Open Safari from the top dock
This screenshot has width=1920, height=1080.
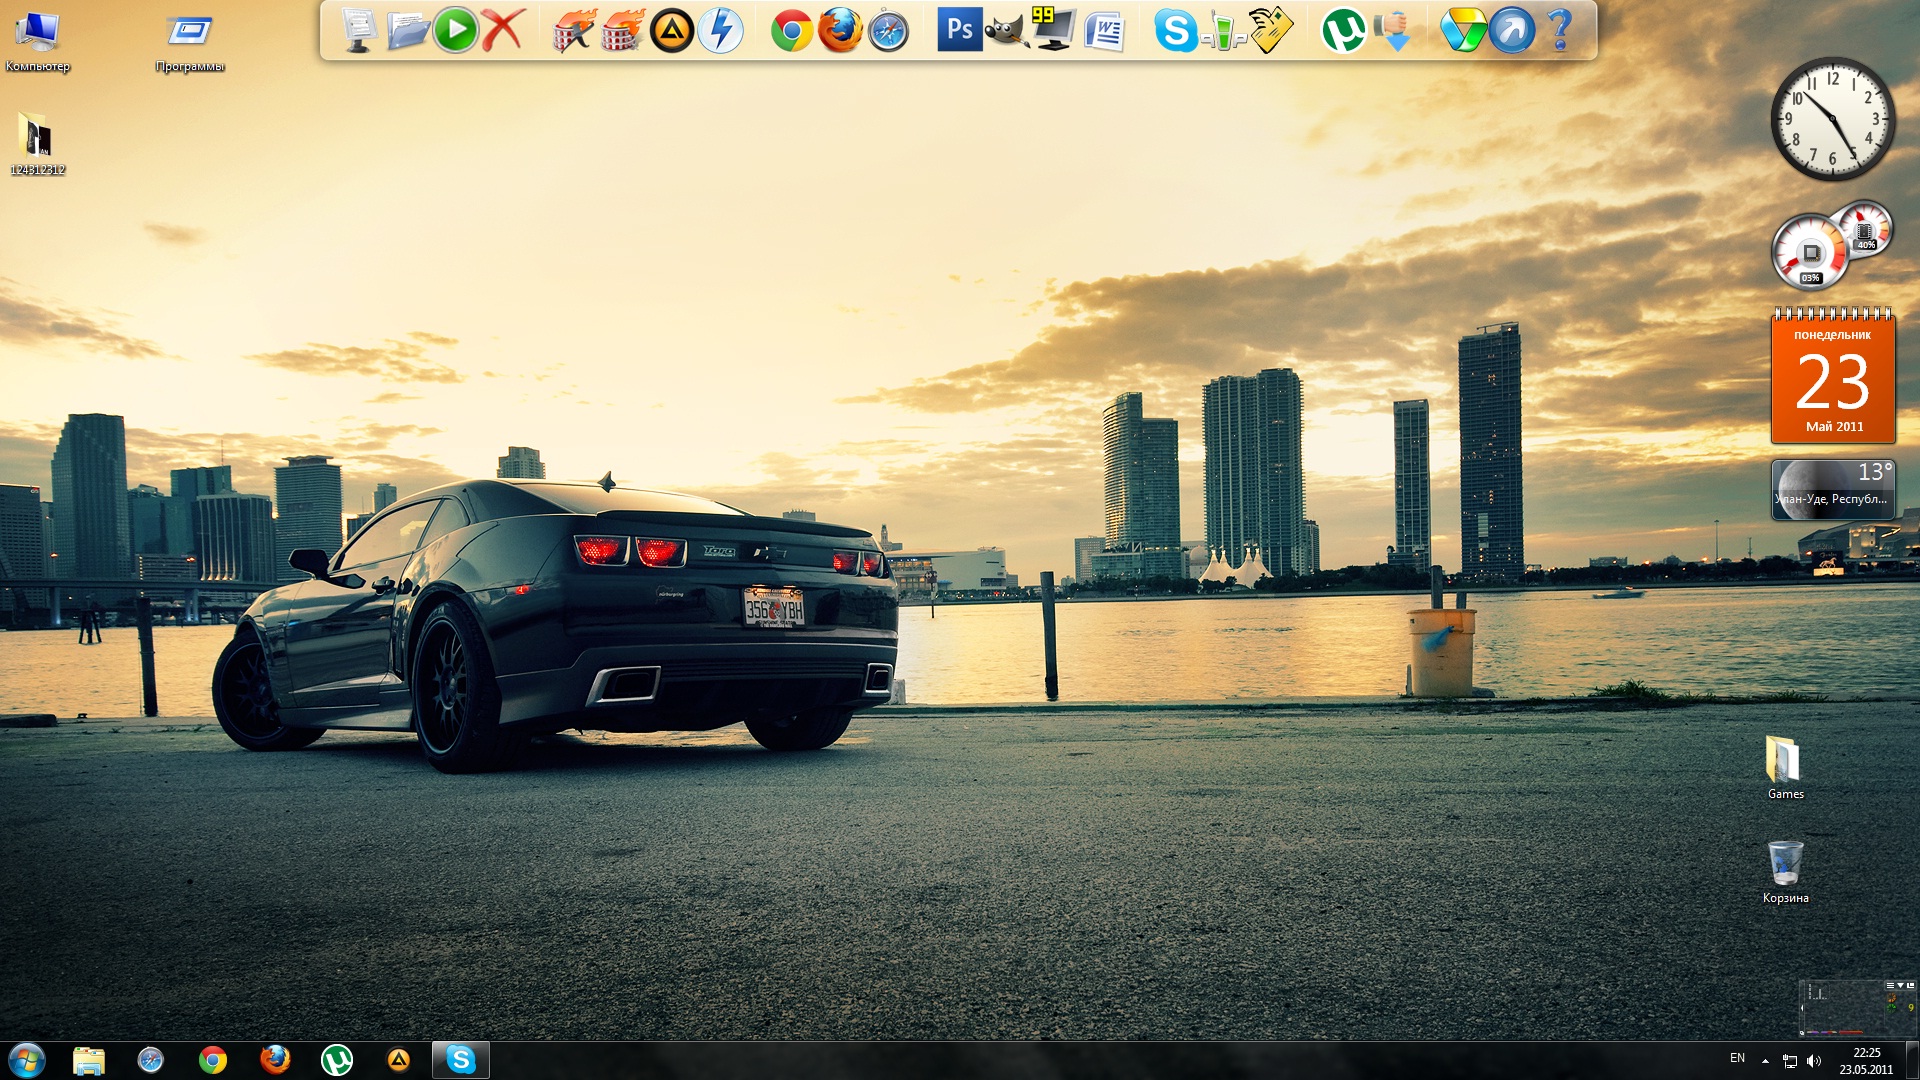(888, 31)
